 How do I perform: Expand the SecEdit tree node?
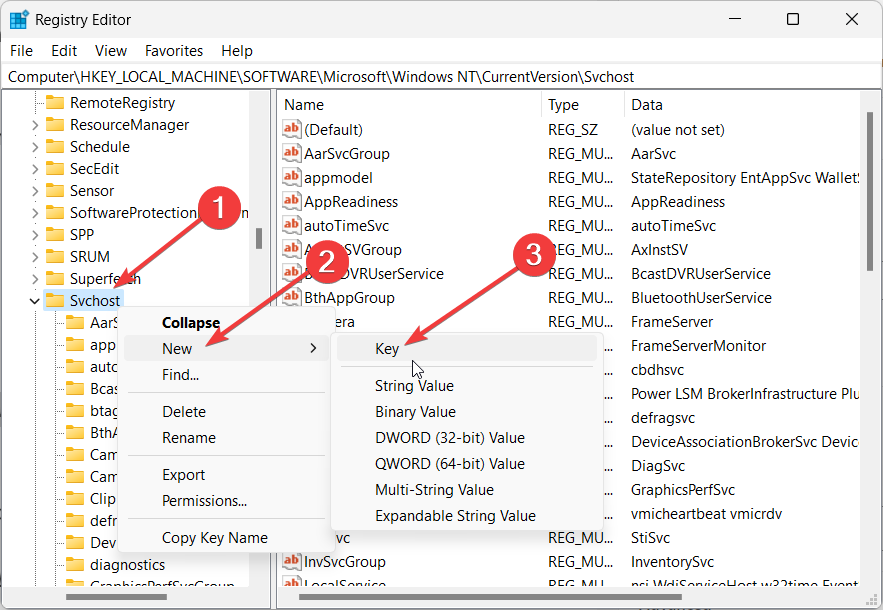(35, 169)
